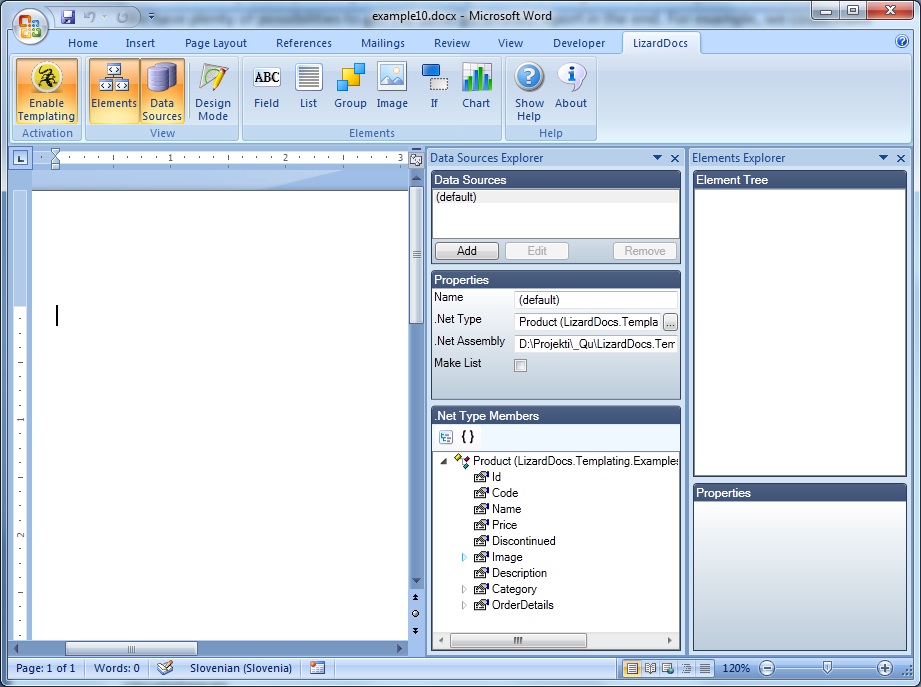Close the Data Sources Explorer pane

(675, 158)
